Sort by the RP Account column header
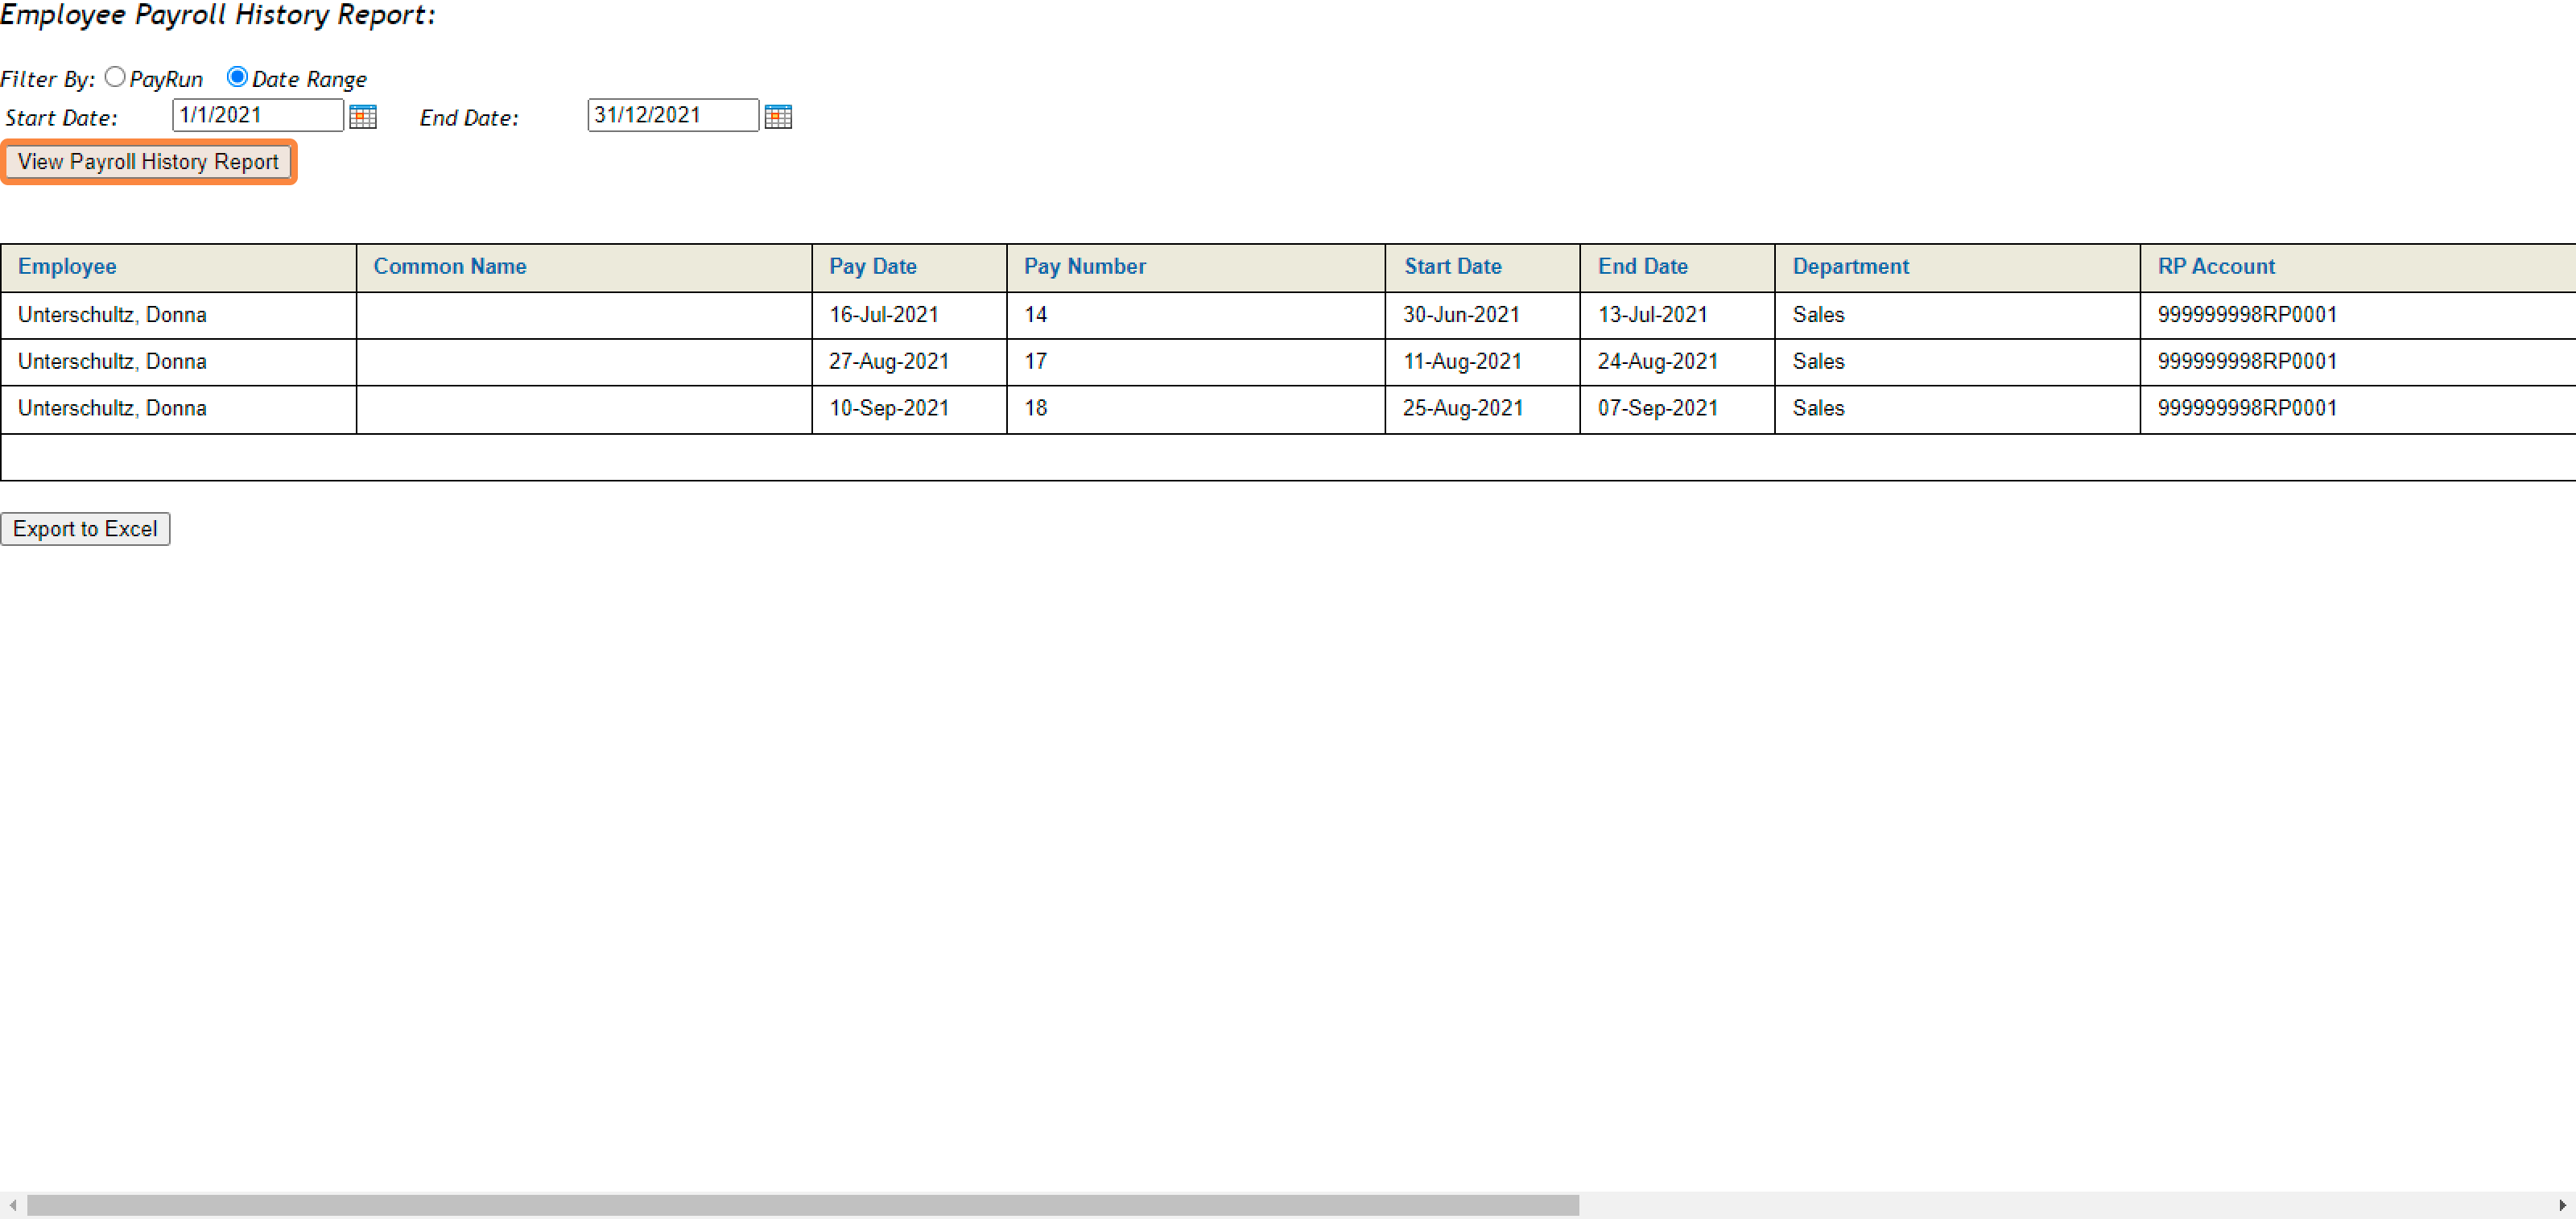The height and width of the screenshot is (1219, 2576). [2216, 266]
